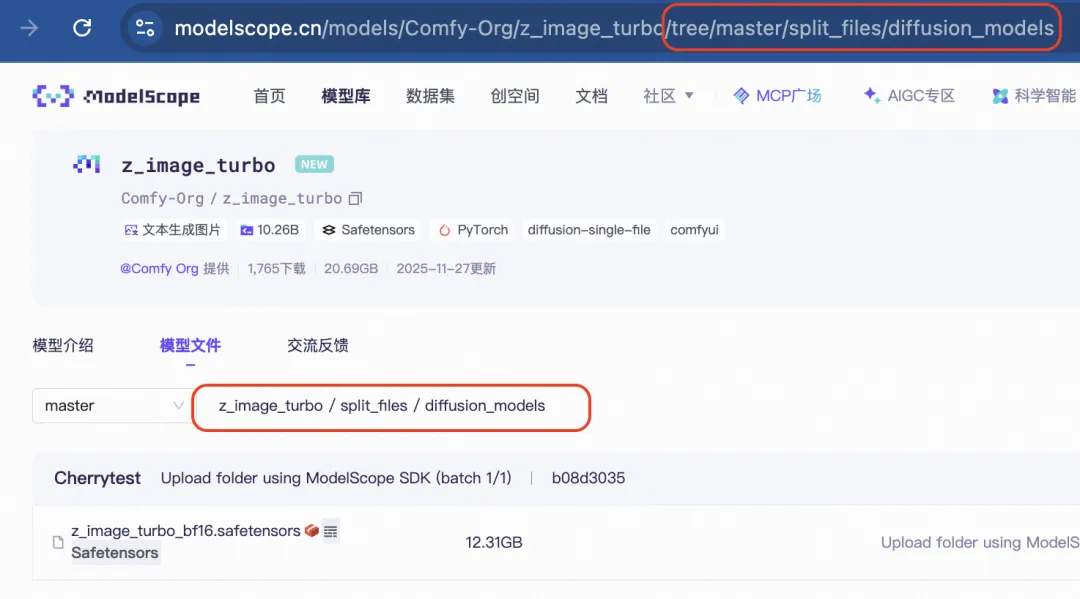Click the 文本生成图片 tag
The image size is (1080, 599).
pyautogui.click(x=172, y=230)
